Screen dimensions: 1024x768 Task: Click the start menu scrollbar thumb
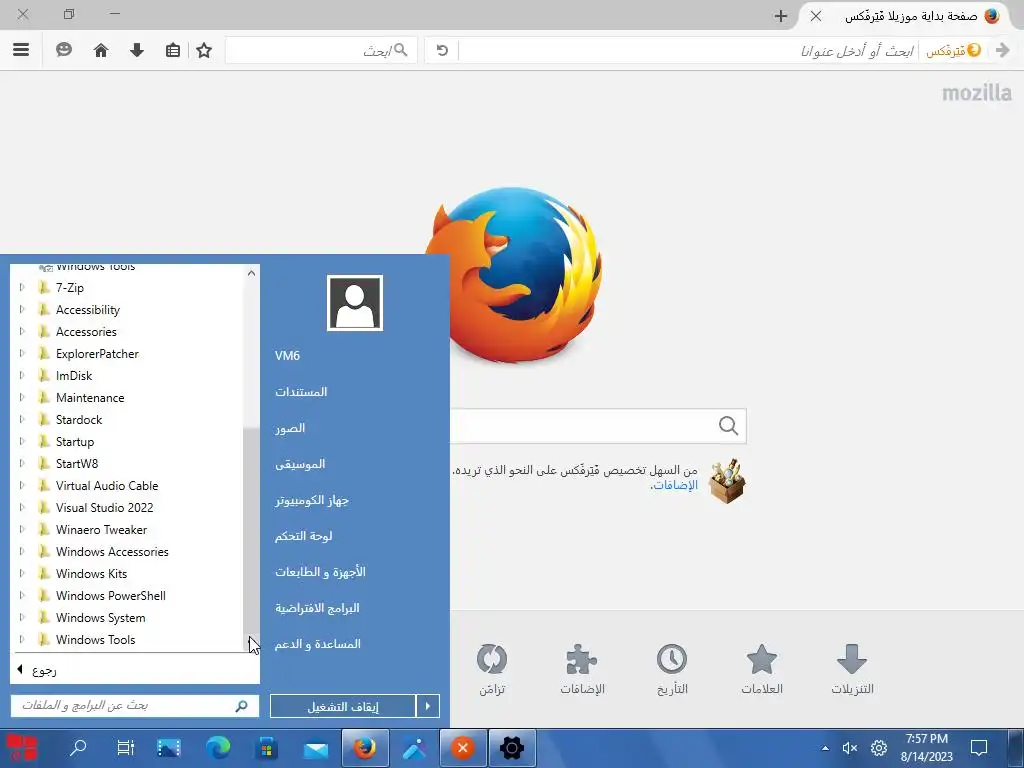251,530
